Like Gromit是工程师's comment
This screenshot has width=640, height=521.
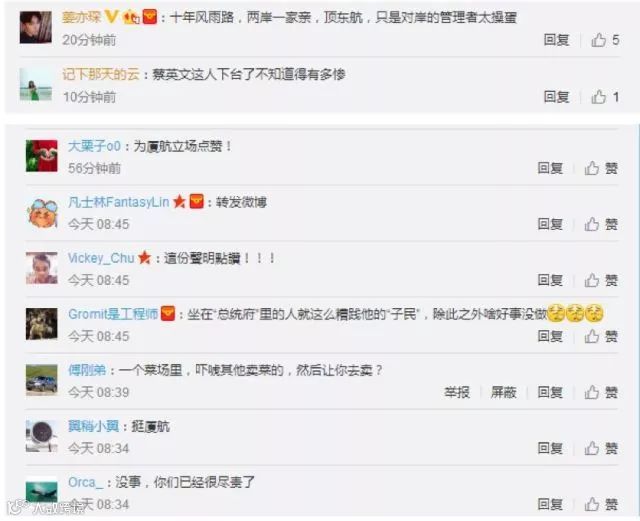point(601,336)
